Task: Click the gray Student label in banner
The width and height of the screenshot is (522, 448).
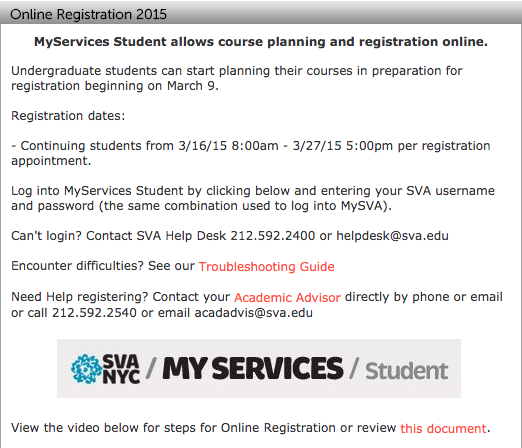Action: point(407,371)
